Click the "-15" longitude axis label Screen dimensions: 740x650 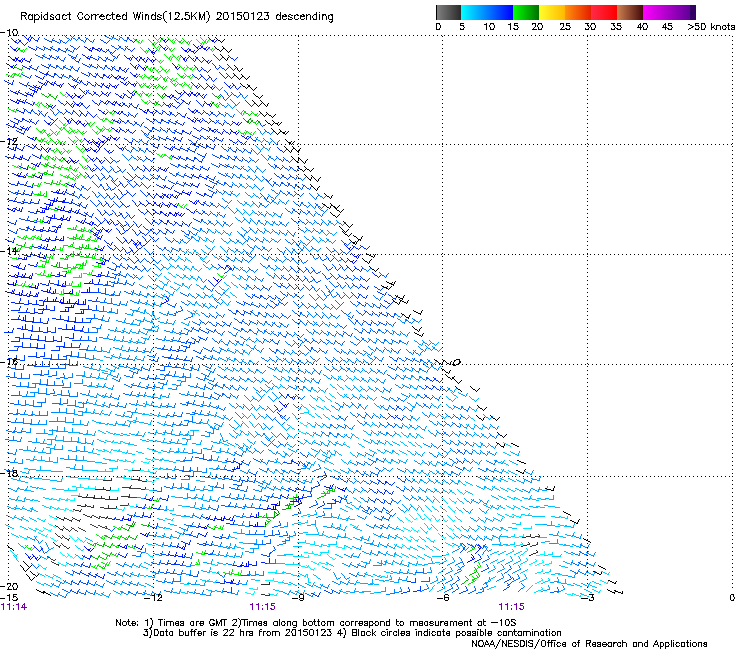(9, 598)
